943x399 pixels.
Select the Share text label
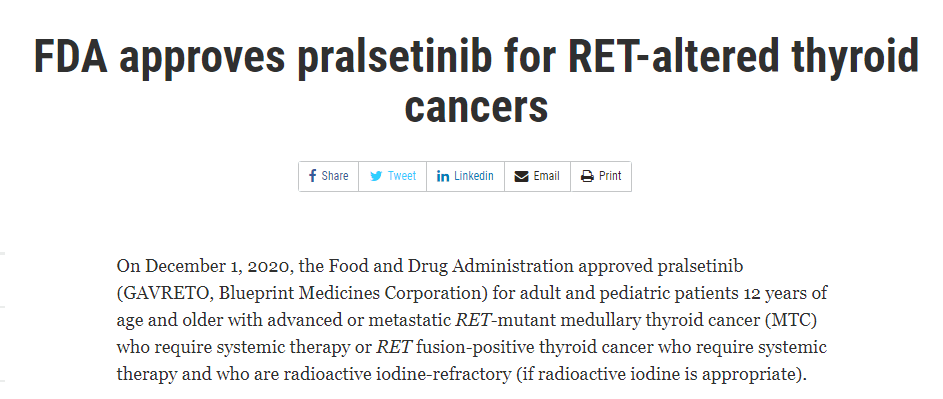click(x=335, y=176)
